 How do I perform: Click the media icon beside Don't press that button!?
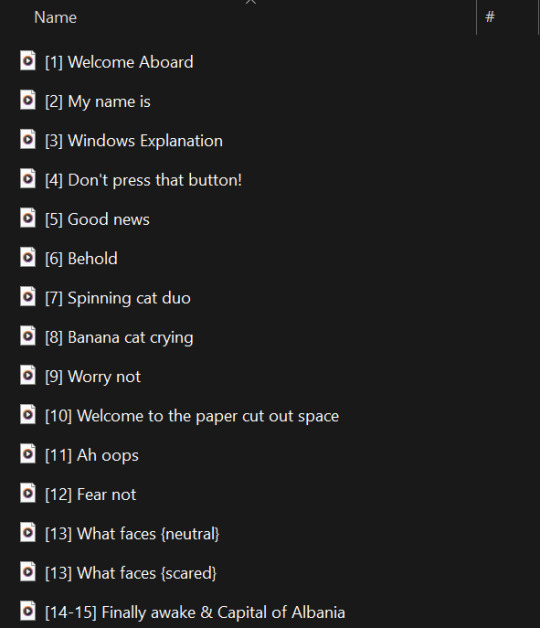[x=28, y=179]
